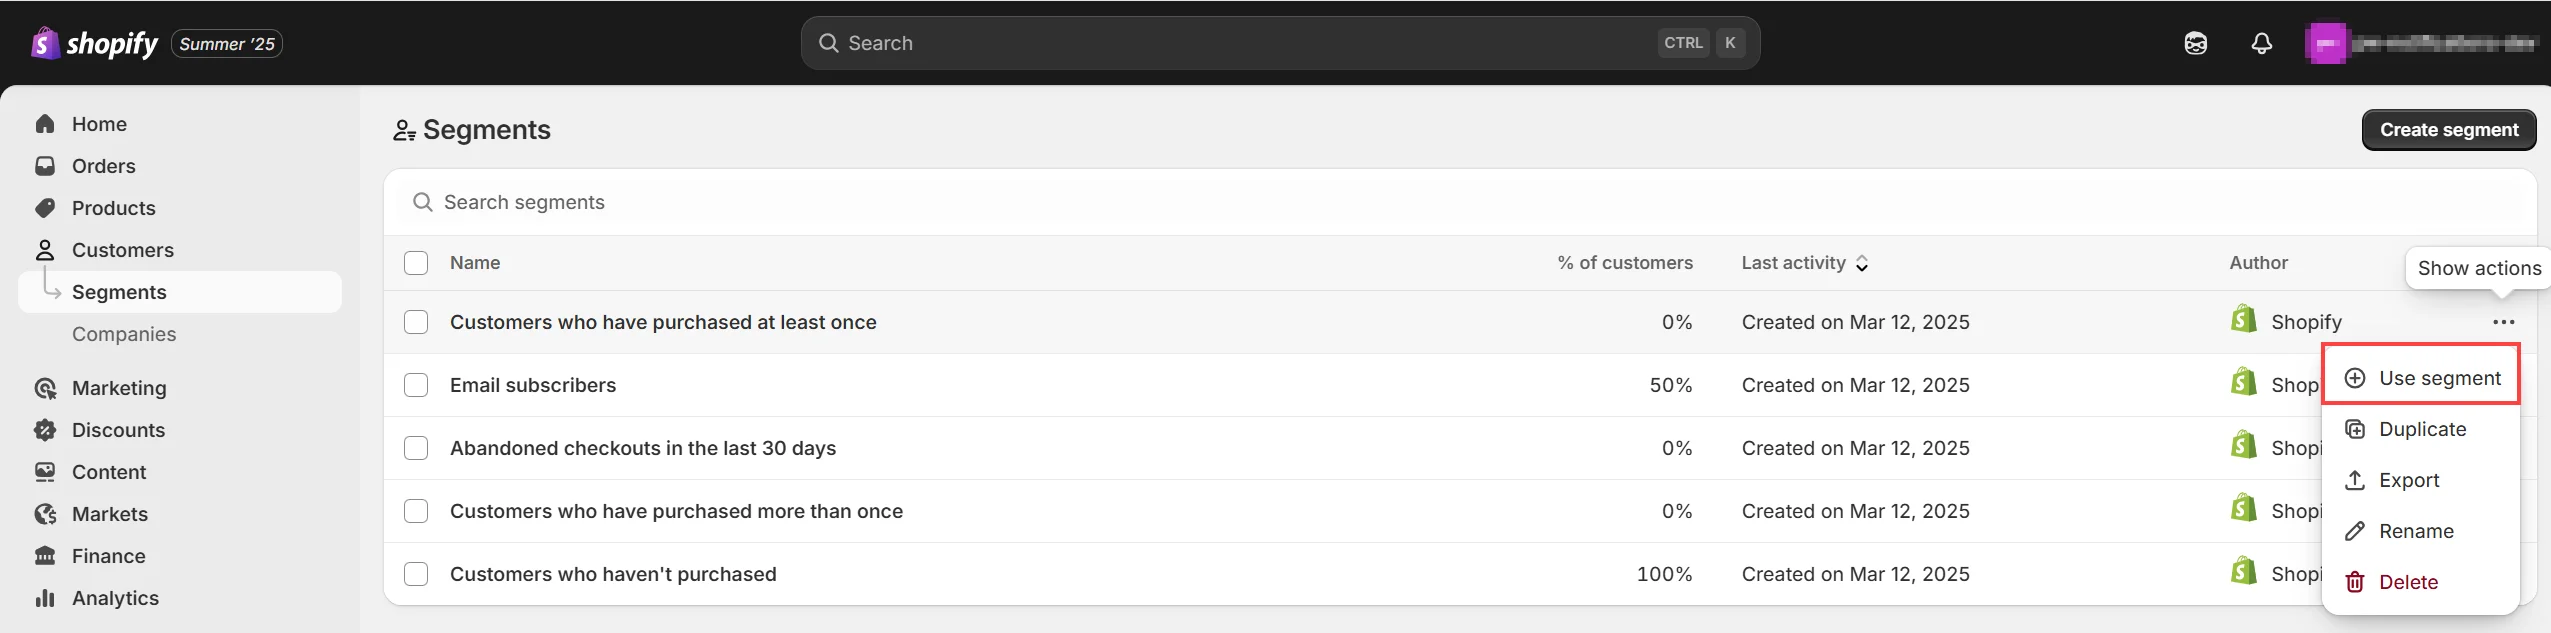Viewport: 2551px width, 633px height.
Task: Open the Sidekick assistant icon in top bar
Action: point(2195,43)
